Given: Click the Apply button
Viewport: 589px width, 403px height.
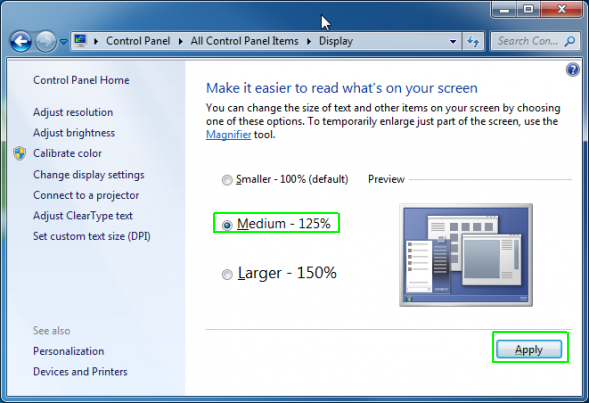Looking at the screenshot, I should (x=529, y=350).
